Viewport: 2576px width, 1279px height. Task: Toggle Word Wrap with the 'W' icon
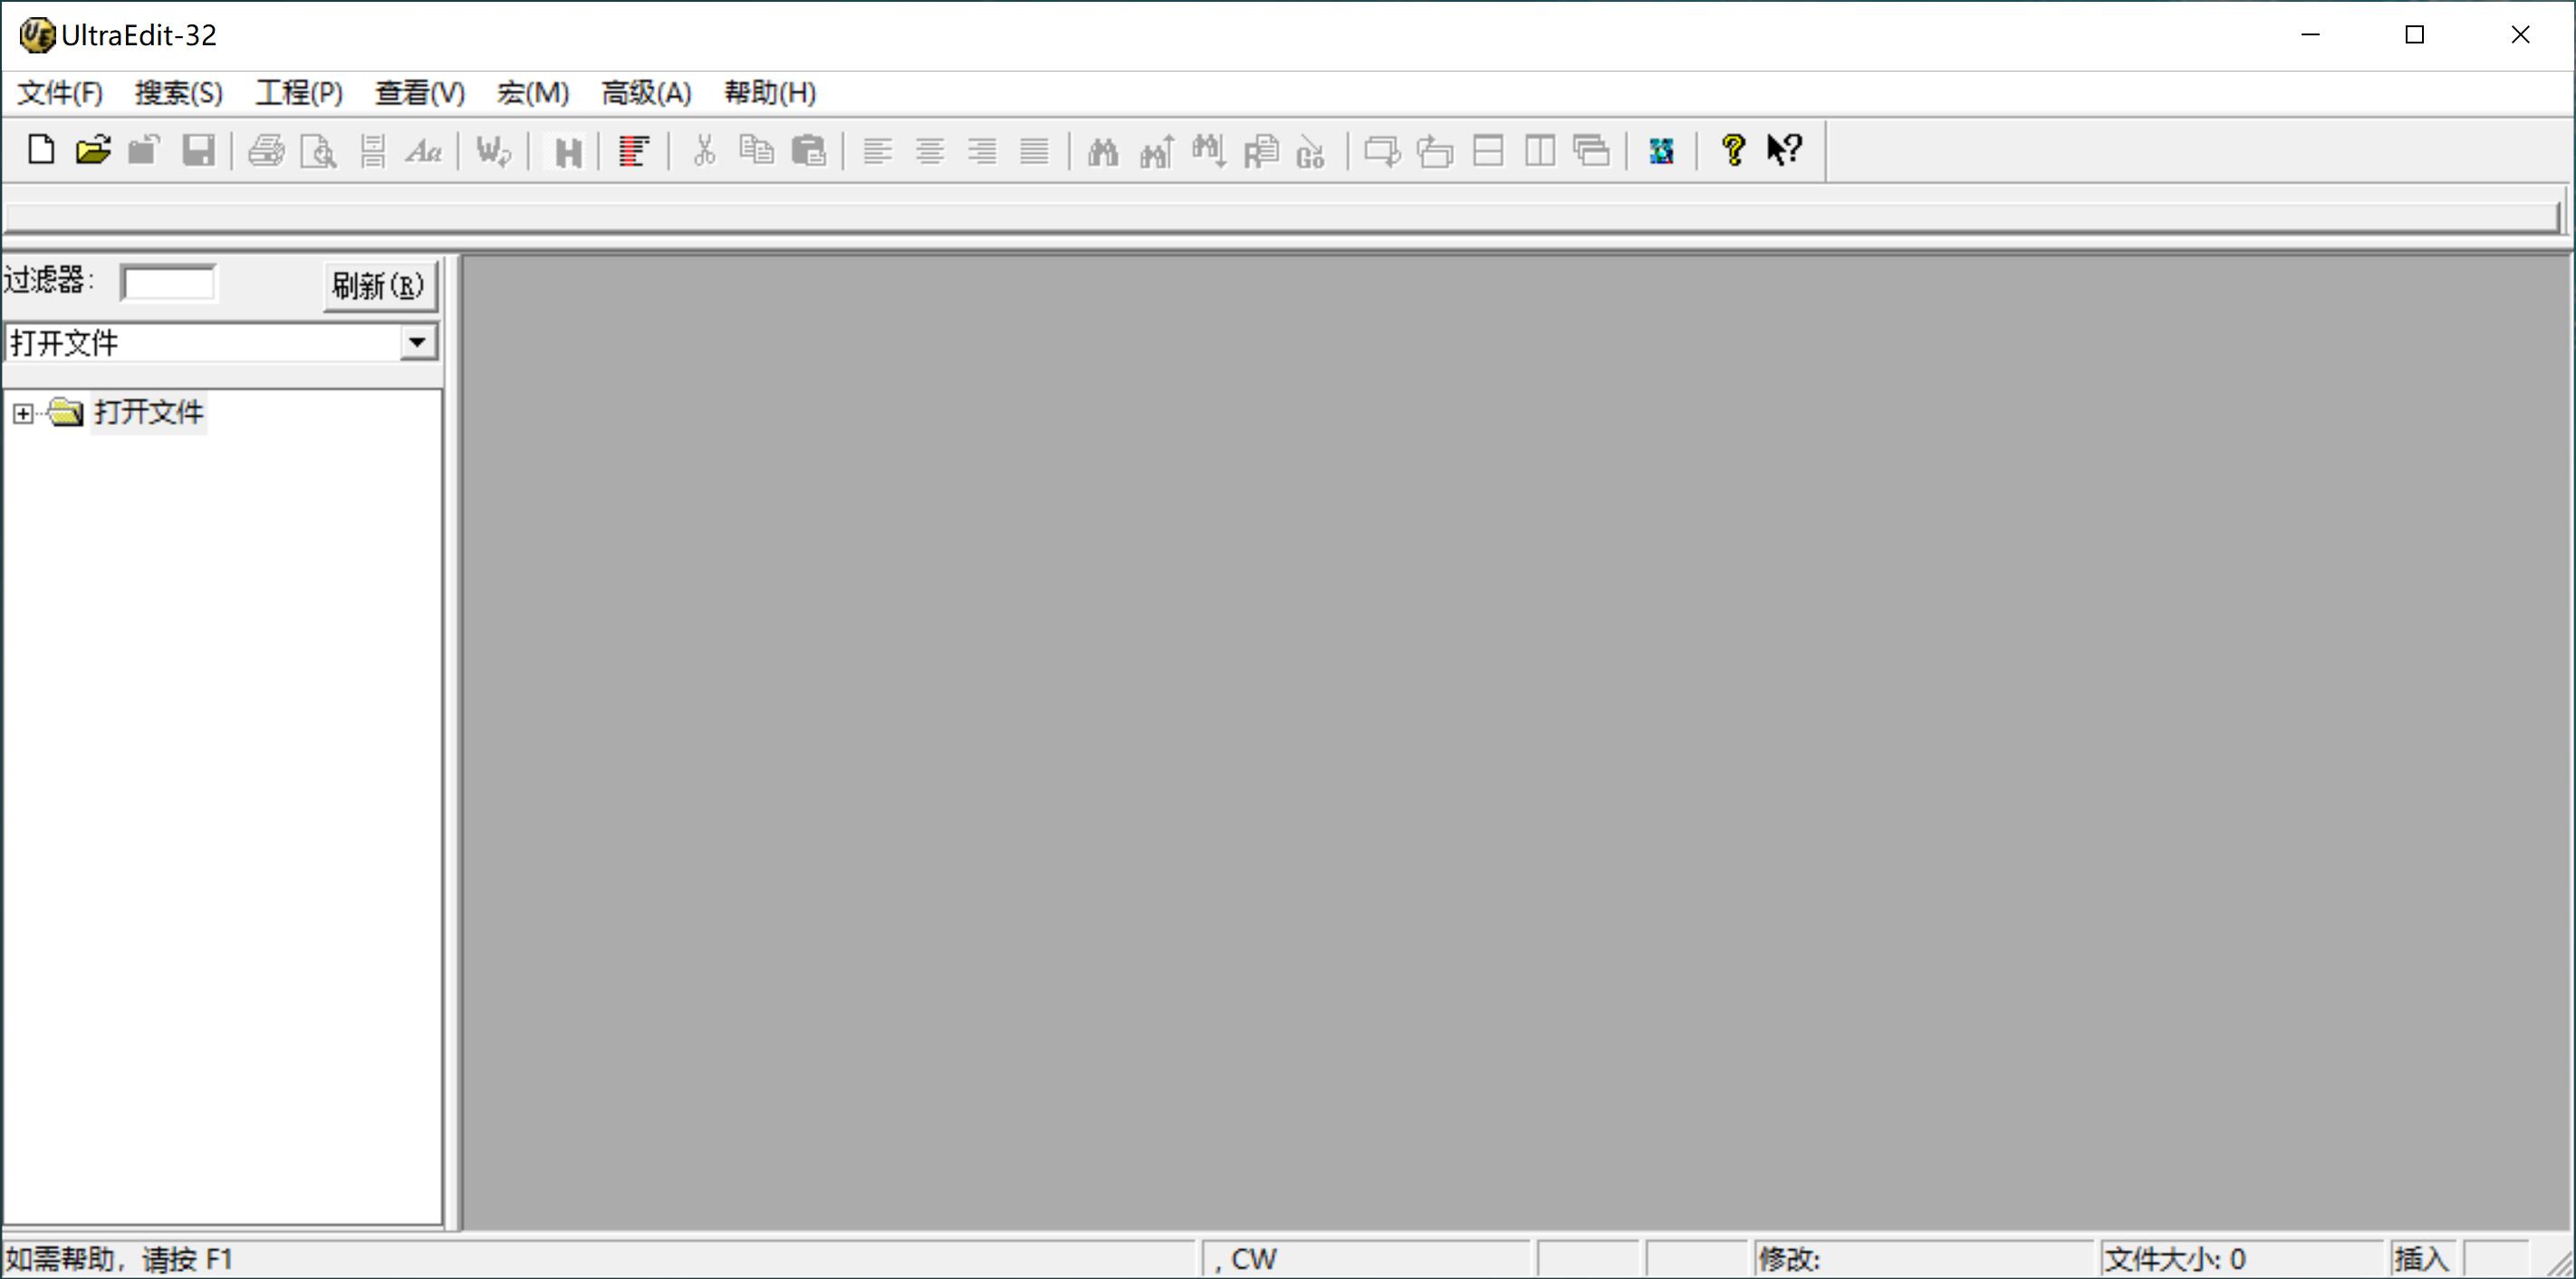[x=493, y=150]
